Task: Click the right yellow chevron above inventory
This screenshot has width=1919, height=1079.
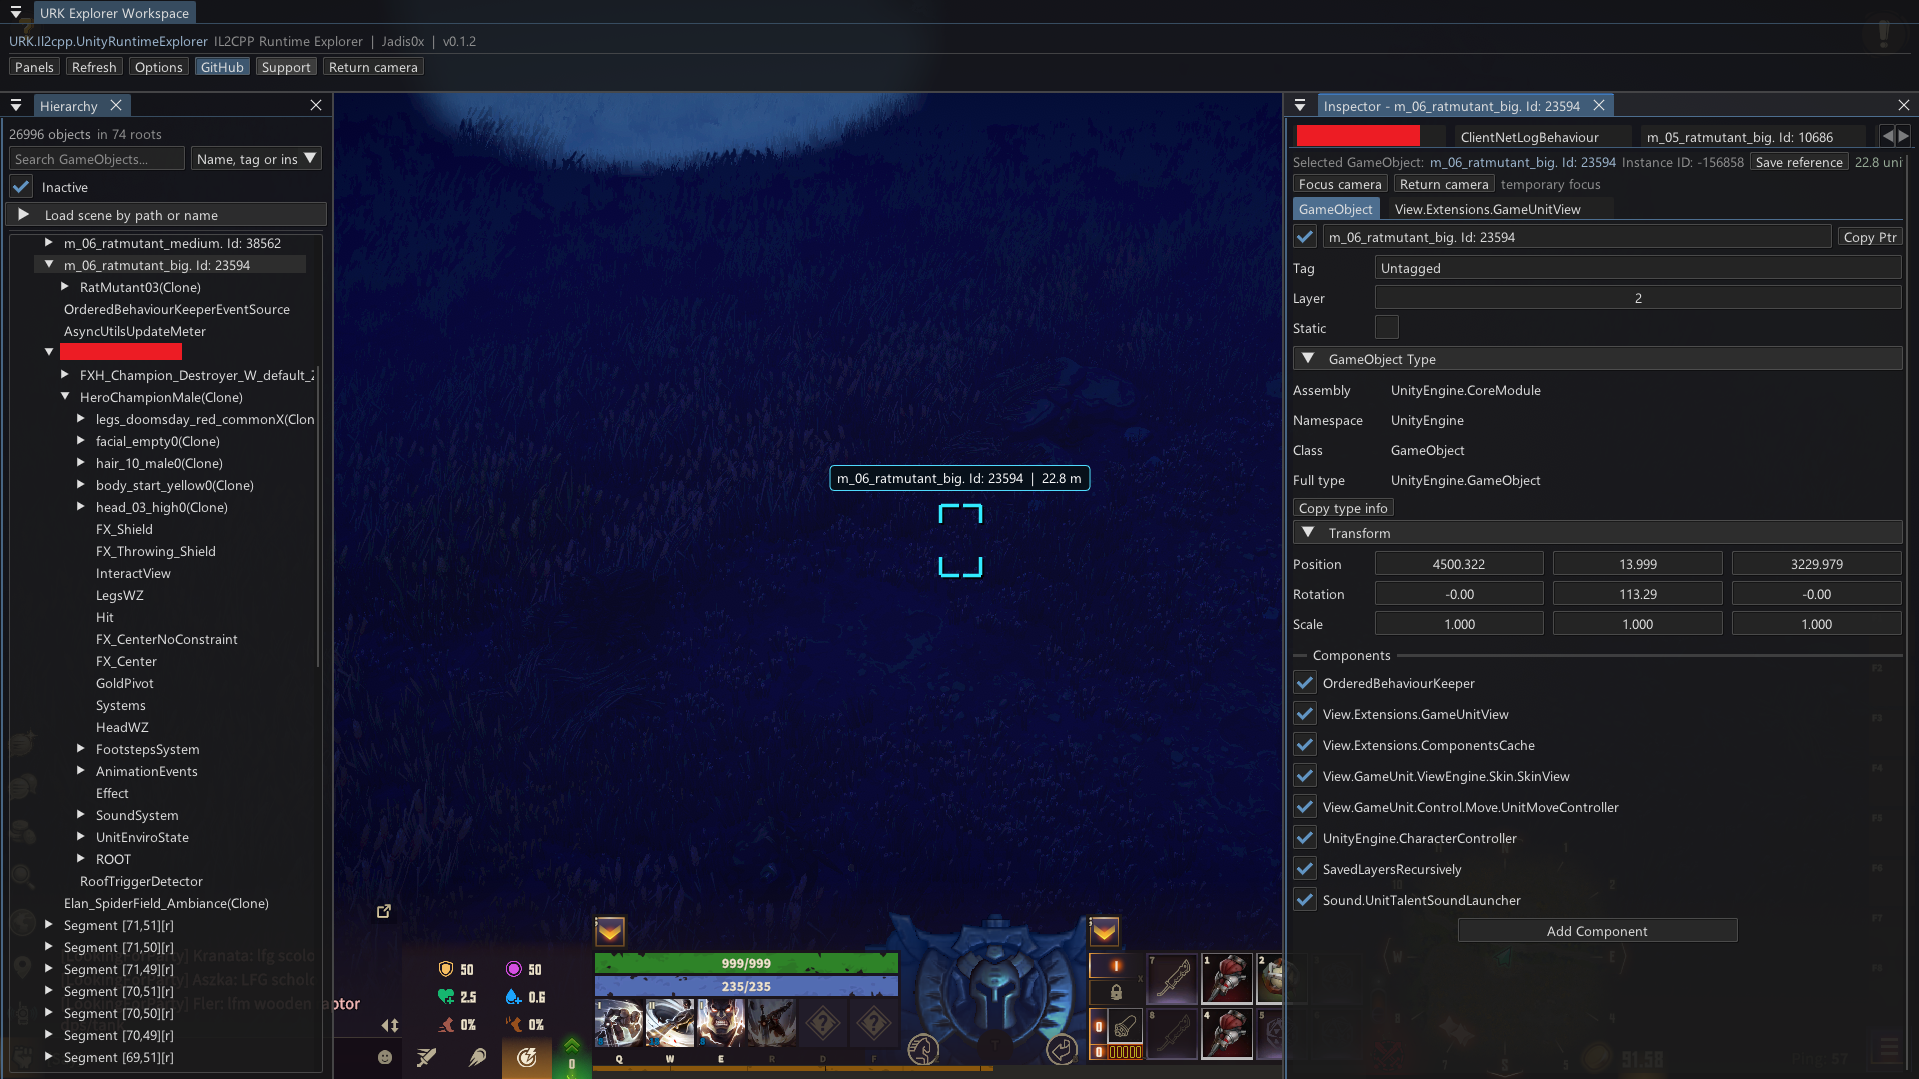Action: pos(1104,932)
